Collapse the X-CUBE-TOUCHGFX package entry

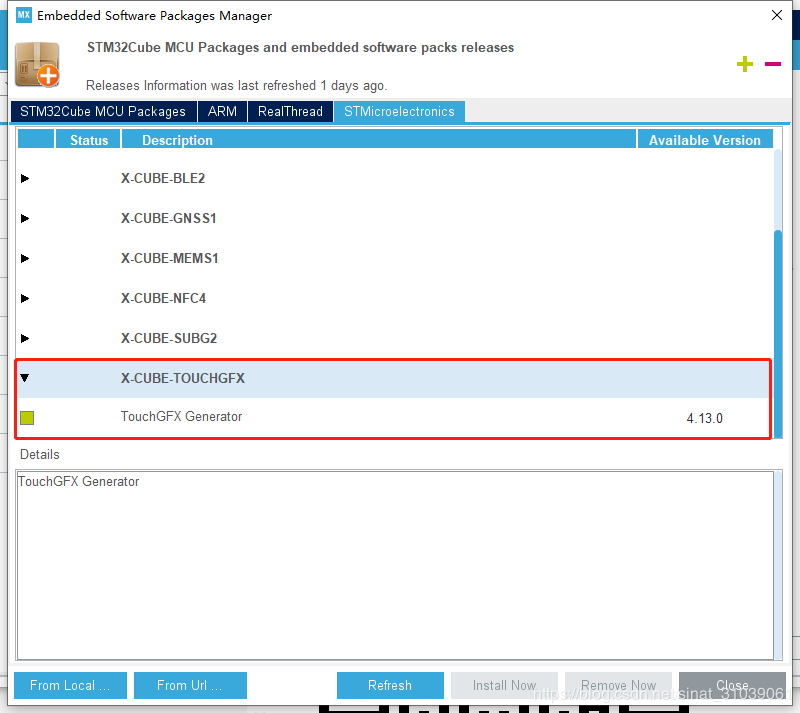(24, 378)
